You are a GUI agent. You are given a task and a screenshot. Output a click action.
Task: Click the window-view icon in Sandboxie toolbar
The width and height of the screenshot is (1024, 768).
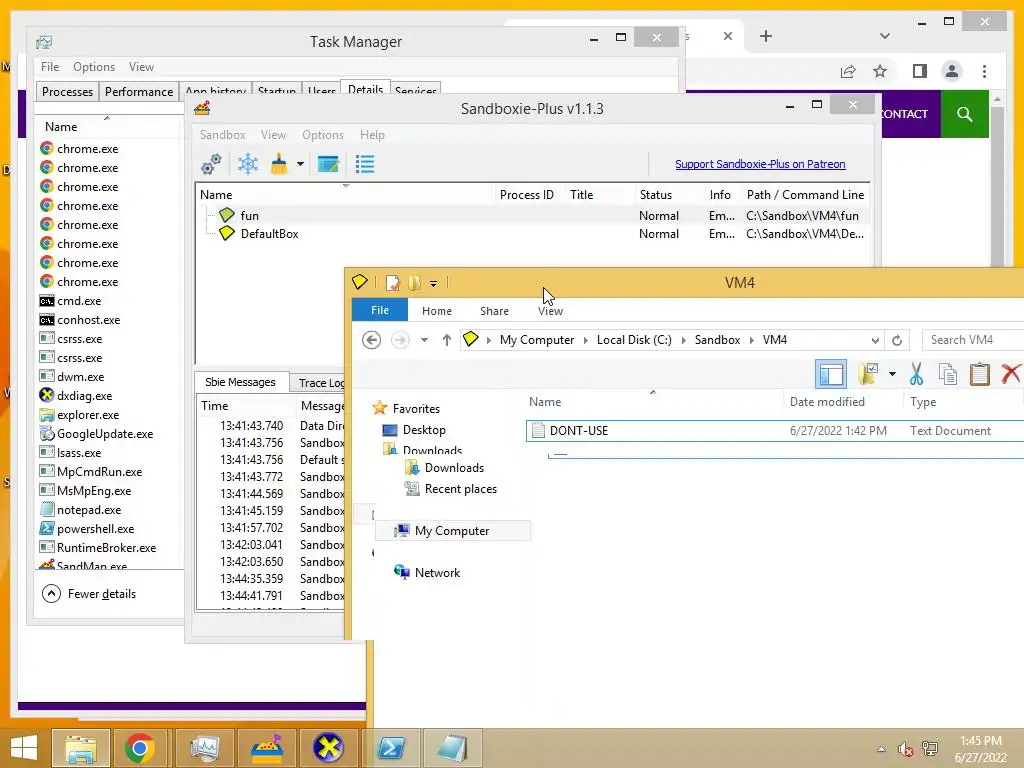(328, 164)
